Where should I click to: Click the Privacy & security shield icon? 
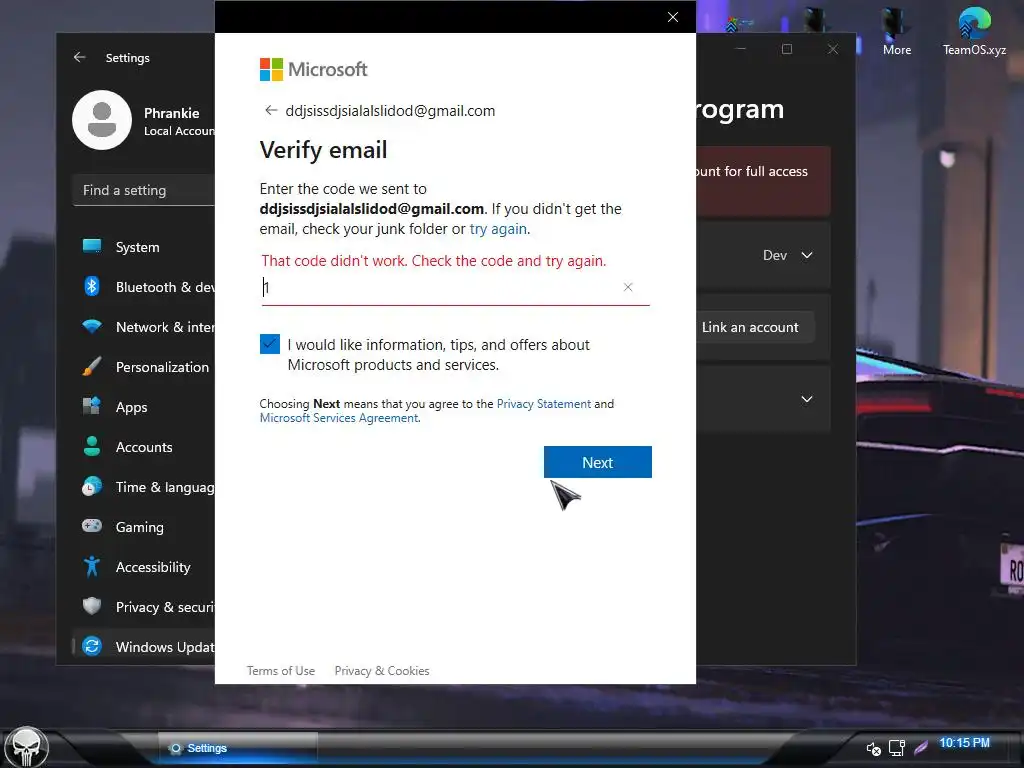pyautogui.click(x=92, y=606)
